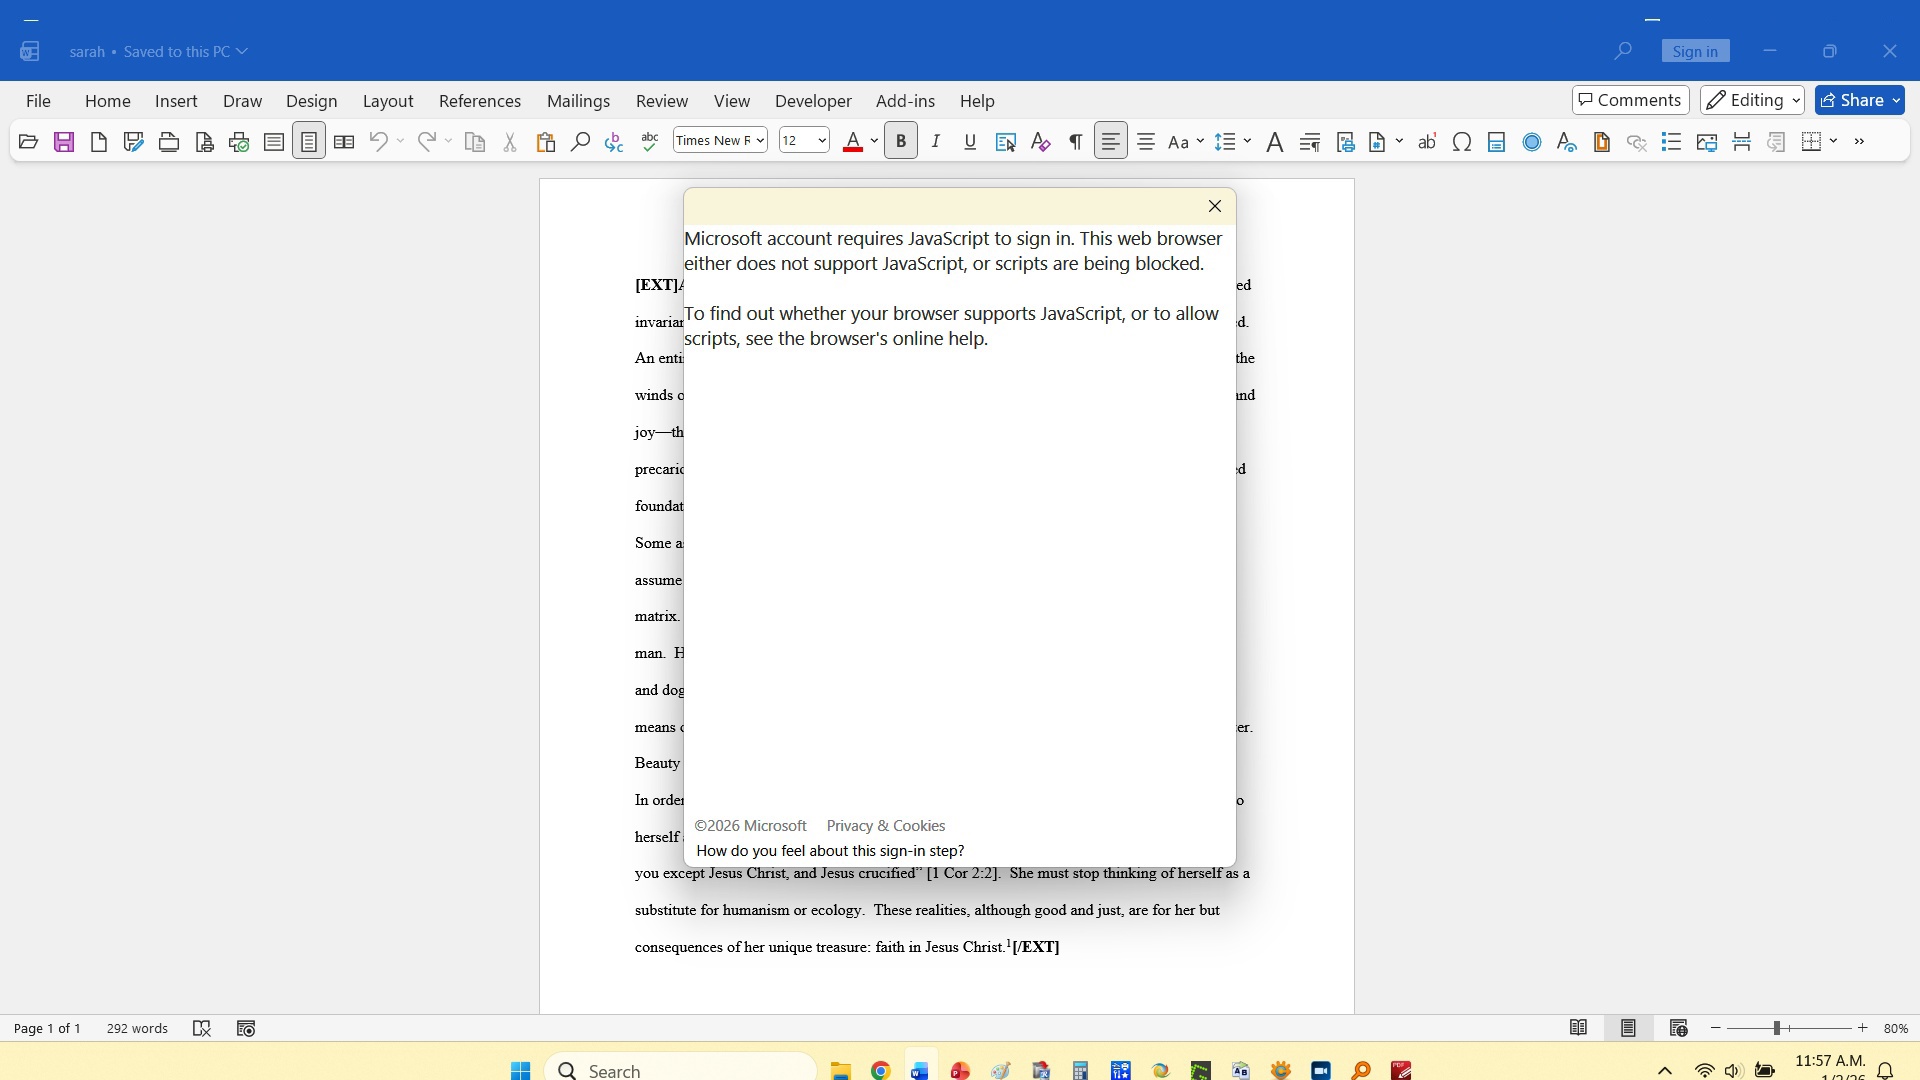Toggle paragraph marks visibility
This screenshot has height=1080, width=1920.
[1075, 142]
